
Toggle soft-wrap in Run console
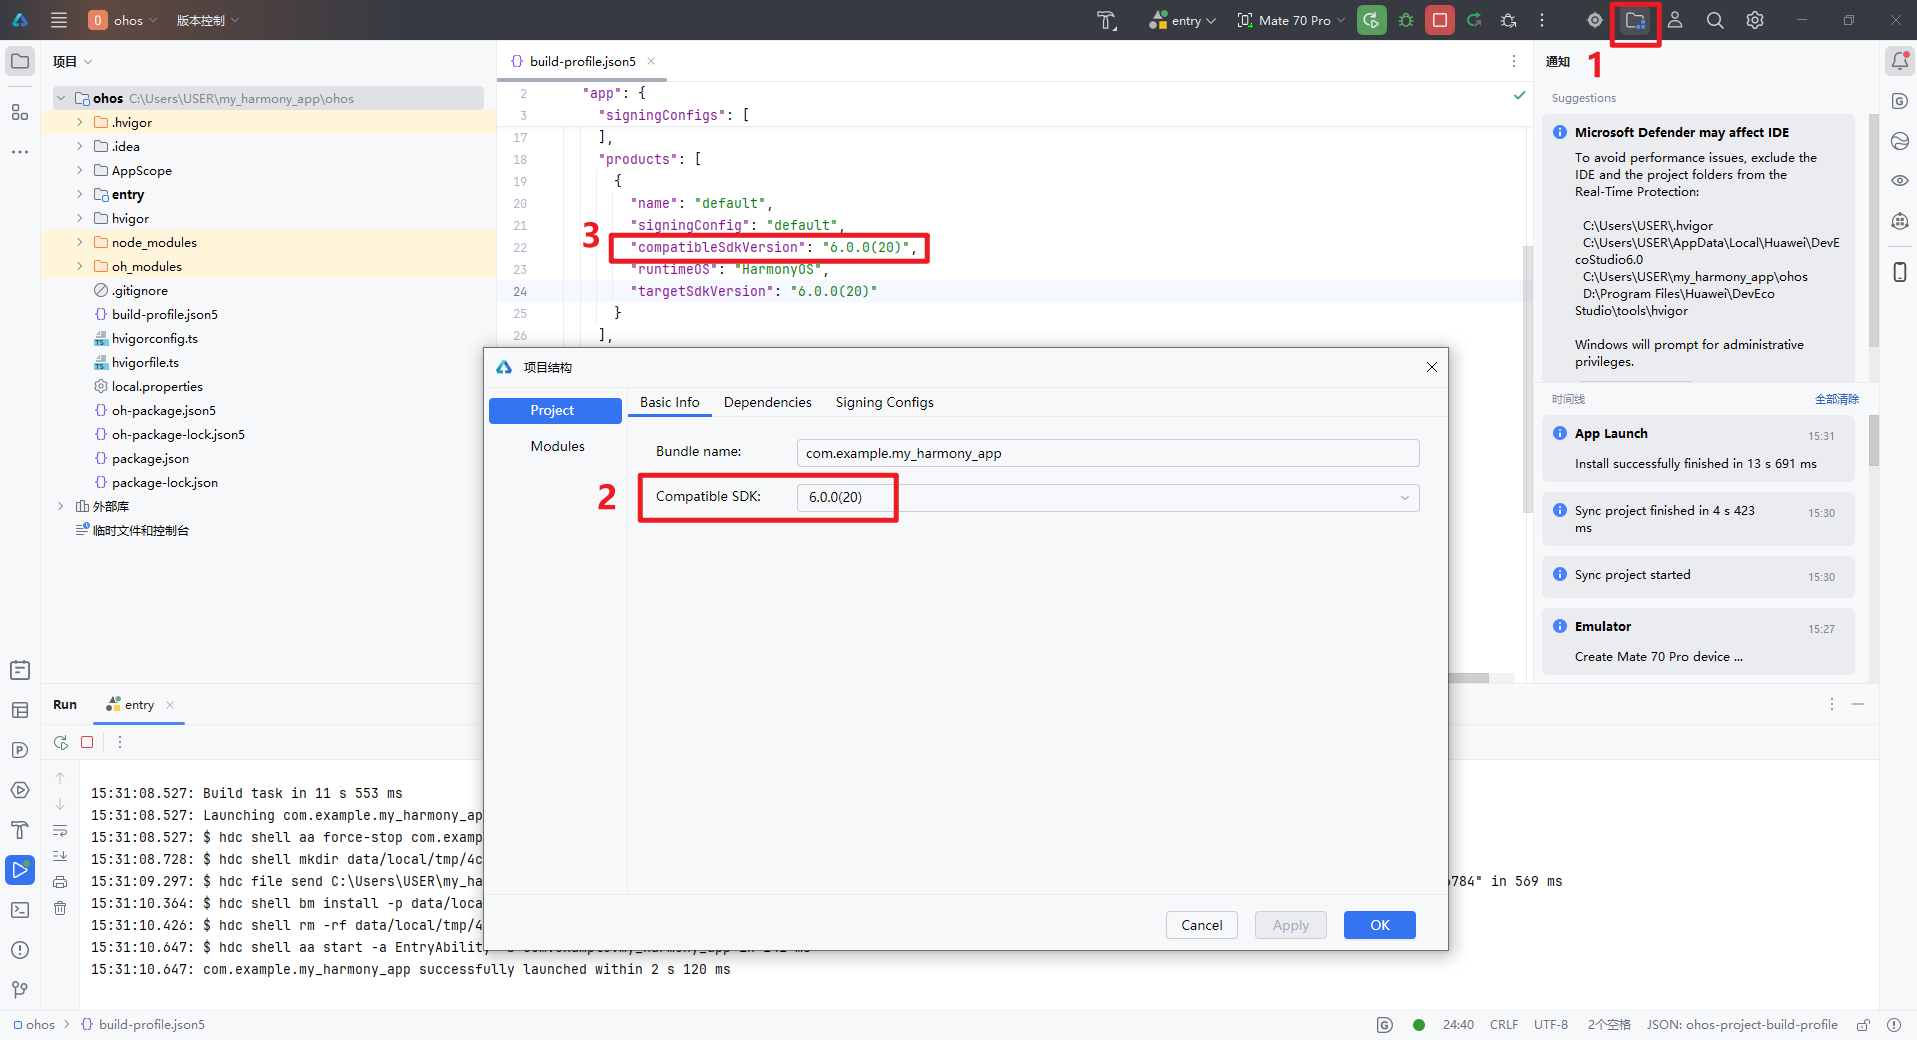point(60,830)
